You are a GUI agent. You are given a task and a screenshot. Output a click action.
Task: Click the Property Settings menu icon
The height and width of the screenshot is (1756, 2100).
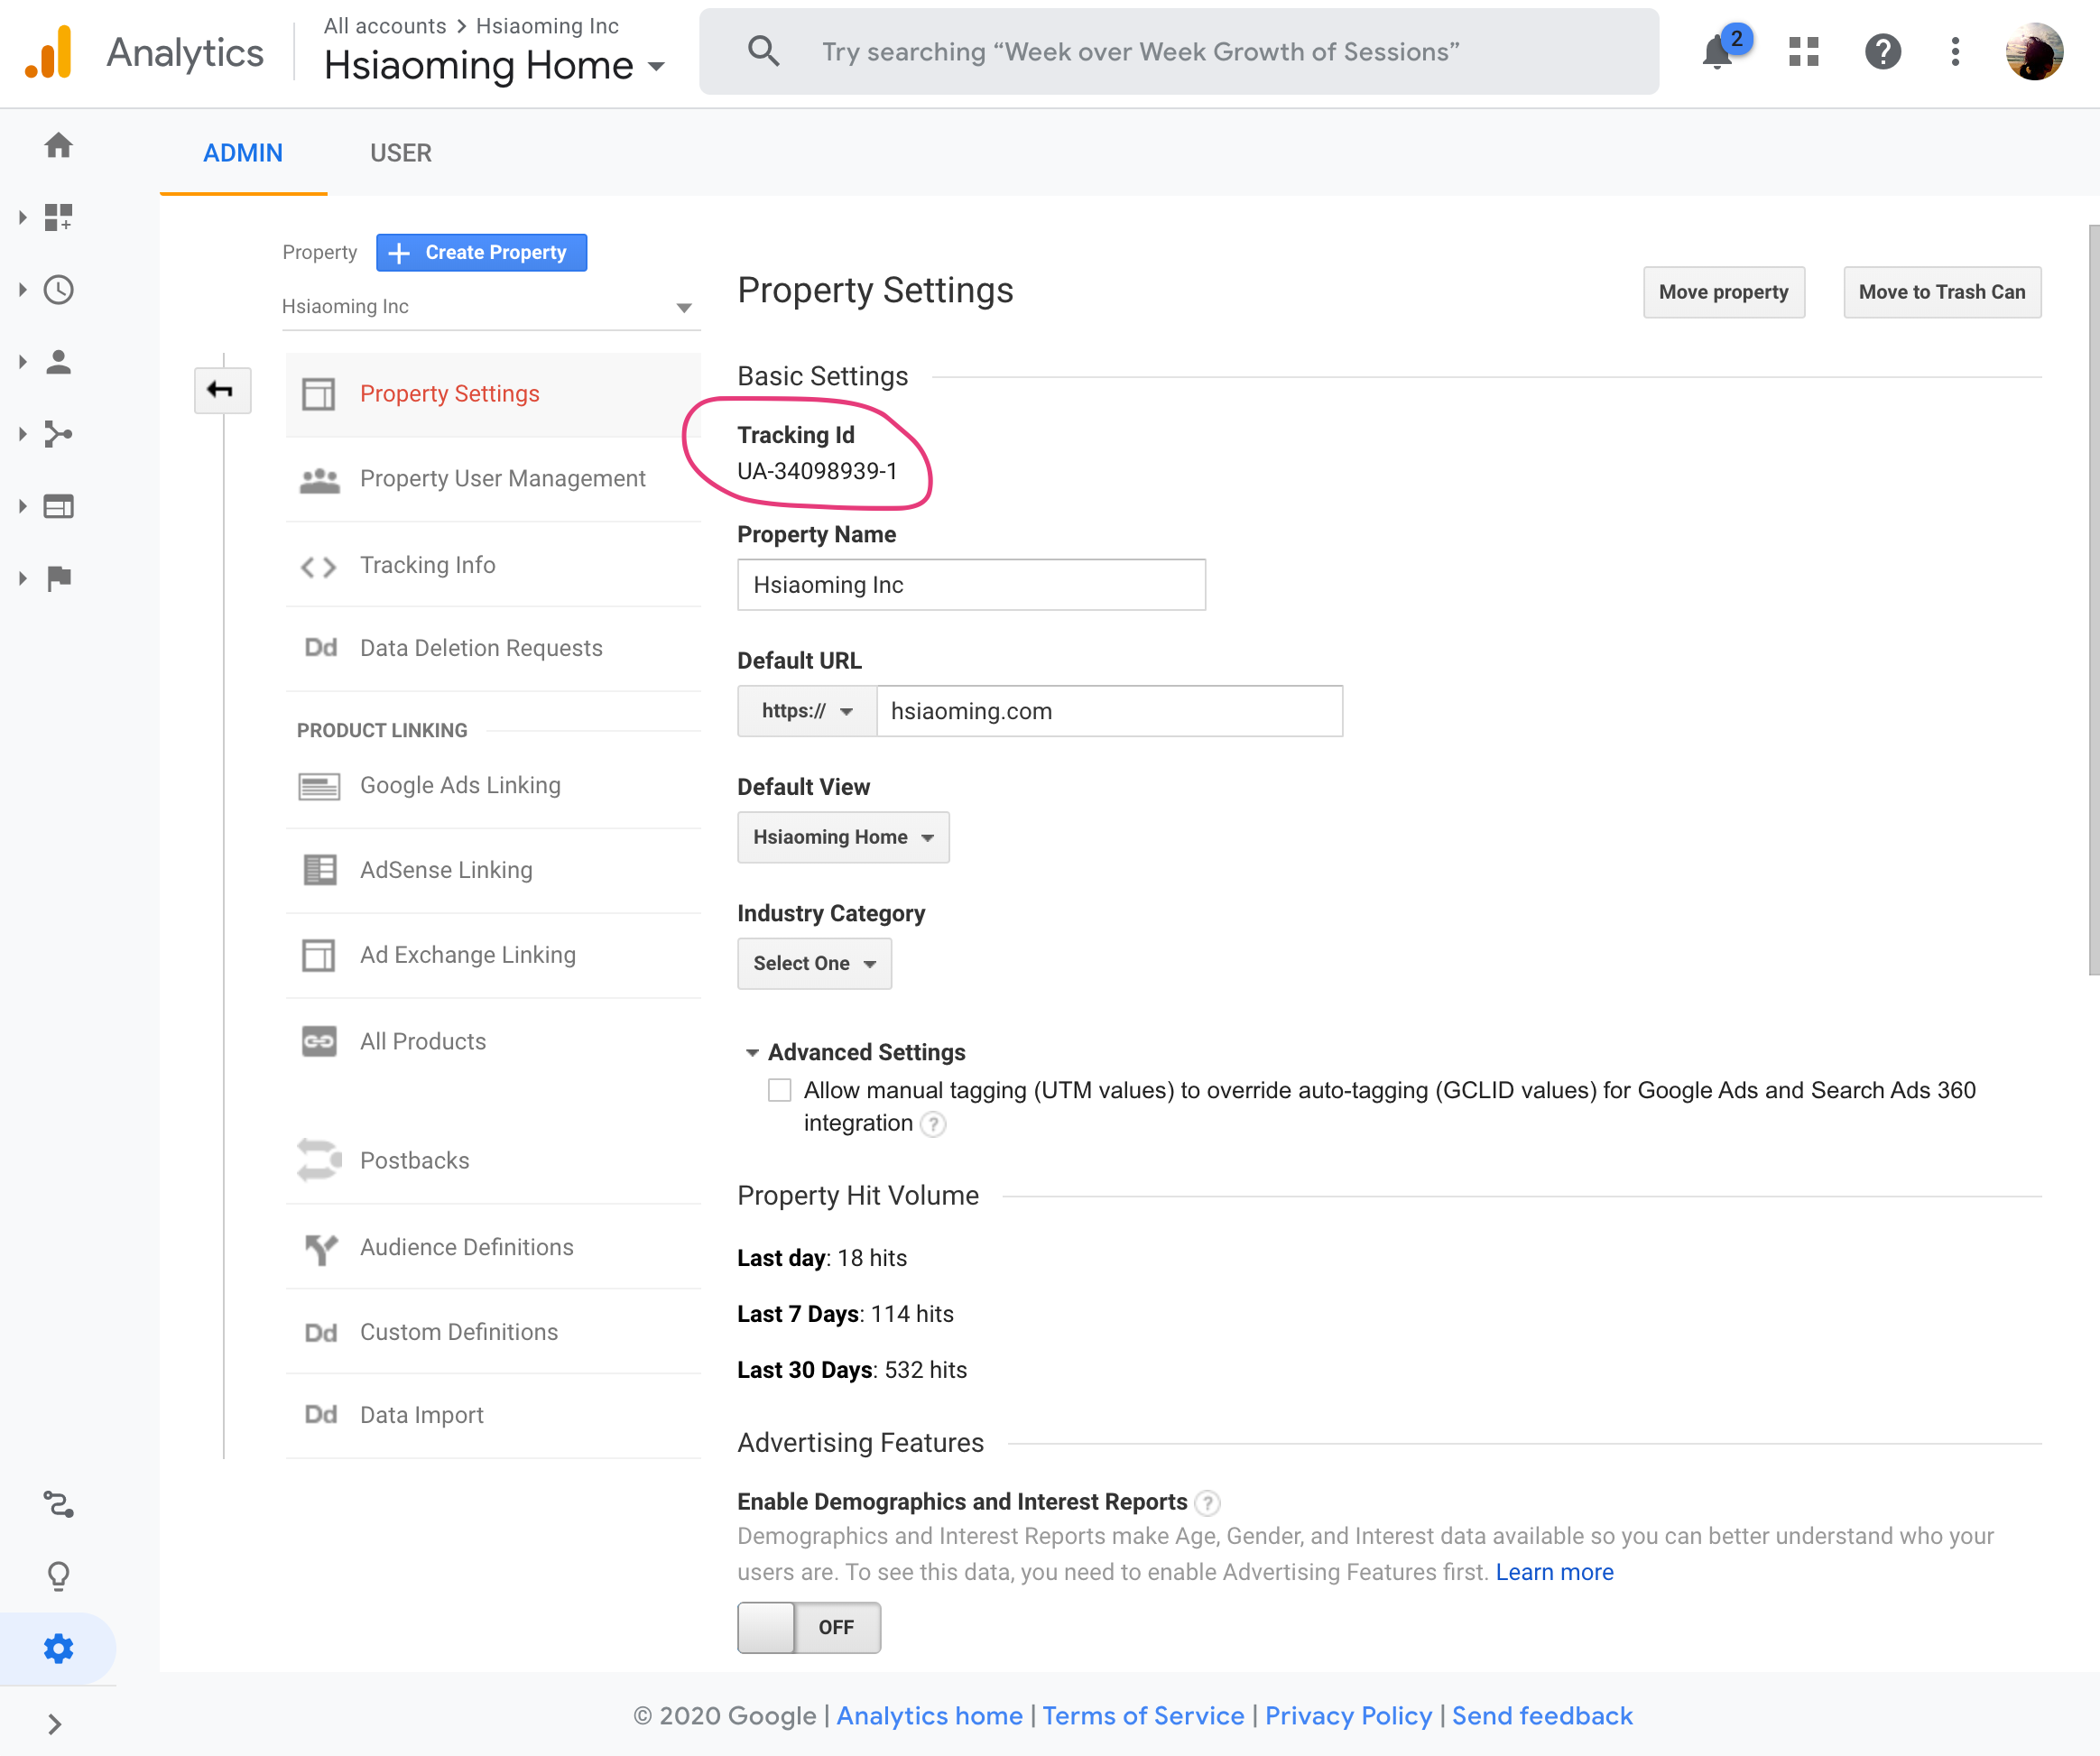319,394
